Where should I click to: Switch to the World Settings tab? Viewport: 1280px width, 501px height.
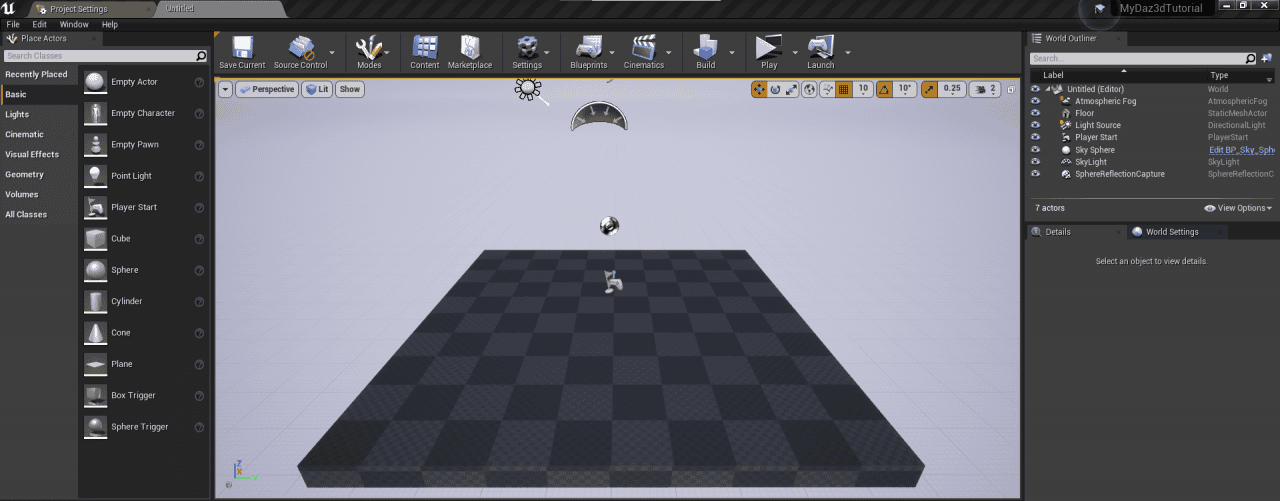[x=1172, y=232]
